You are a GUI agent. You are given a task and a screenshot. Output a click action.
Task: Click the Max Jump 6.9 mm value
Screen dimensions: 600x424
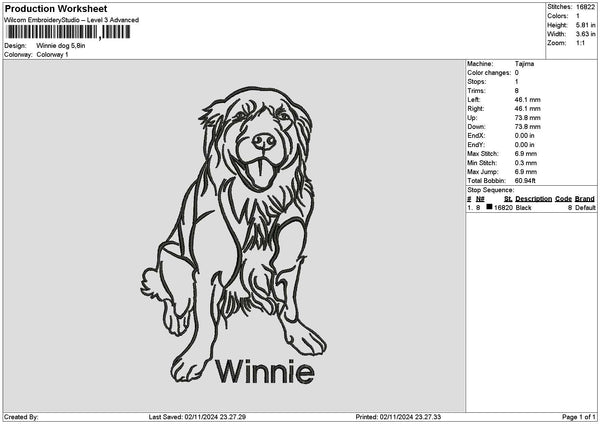tap(526, 171)
